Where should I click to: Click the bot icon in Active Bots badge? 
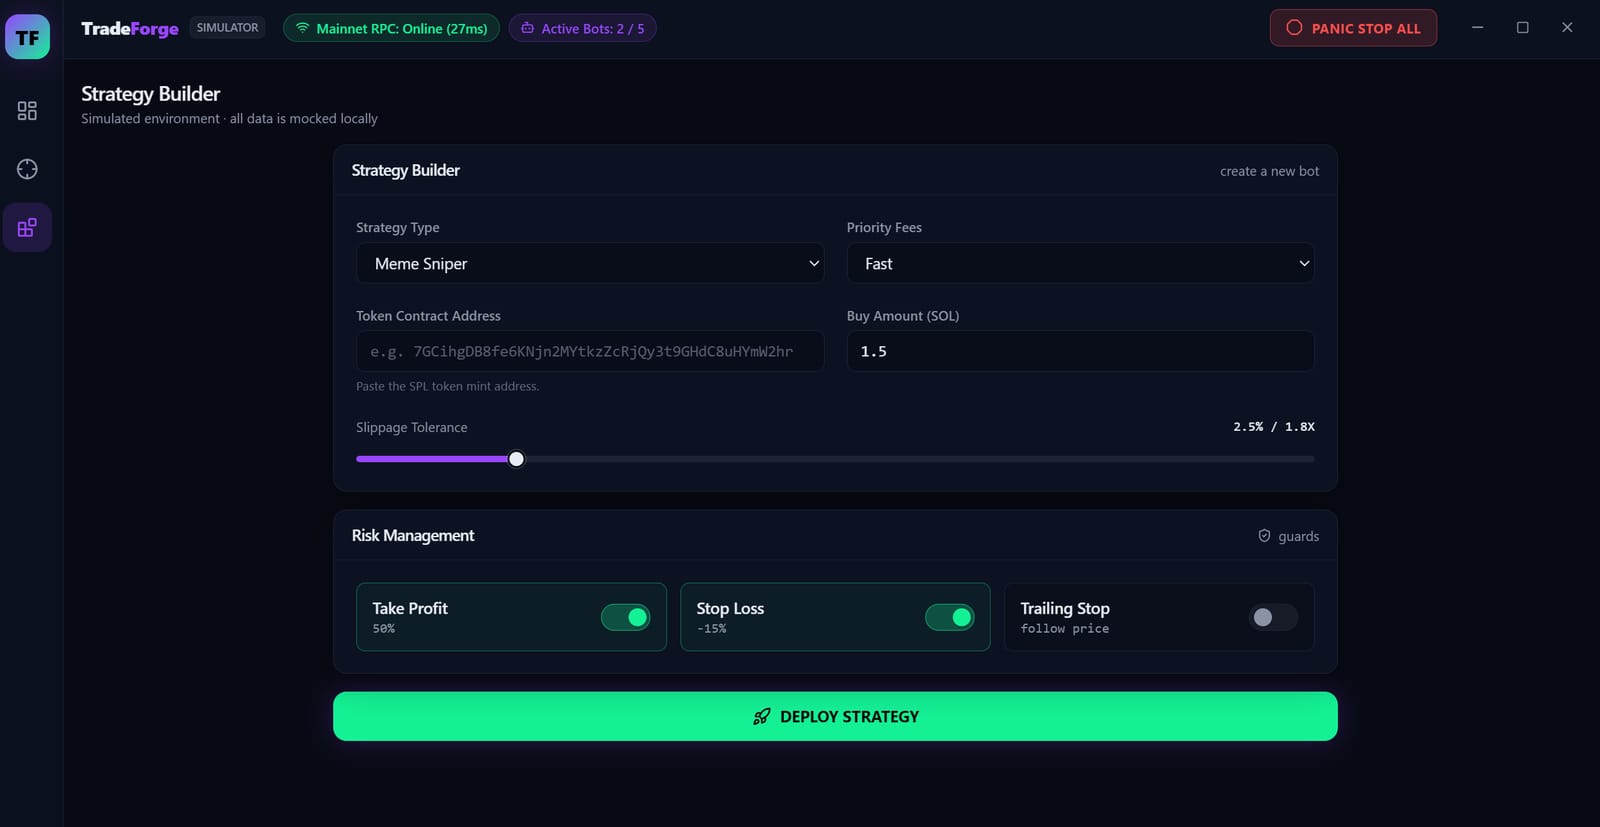(527, 28)
